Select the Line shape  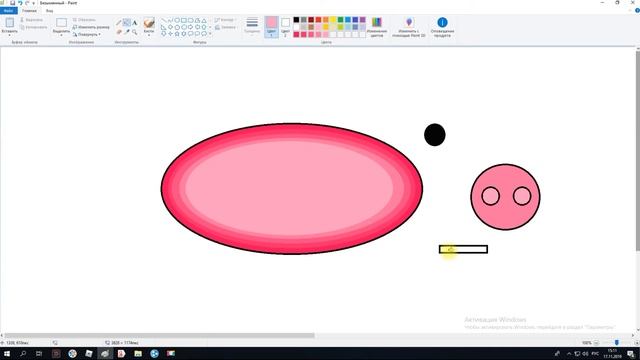tap(164, 20)
